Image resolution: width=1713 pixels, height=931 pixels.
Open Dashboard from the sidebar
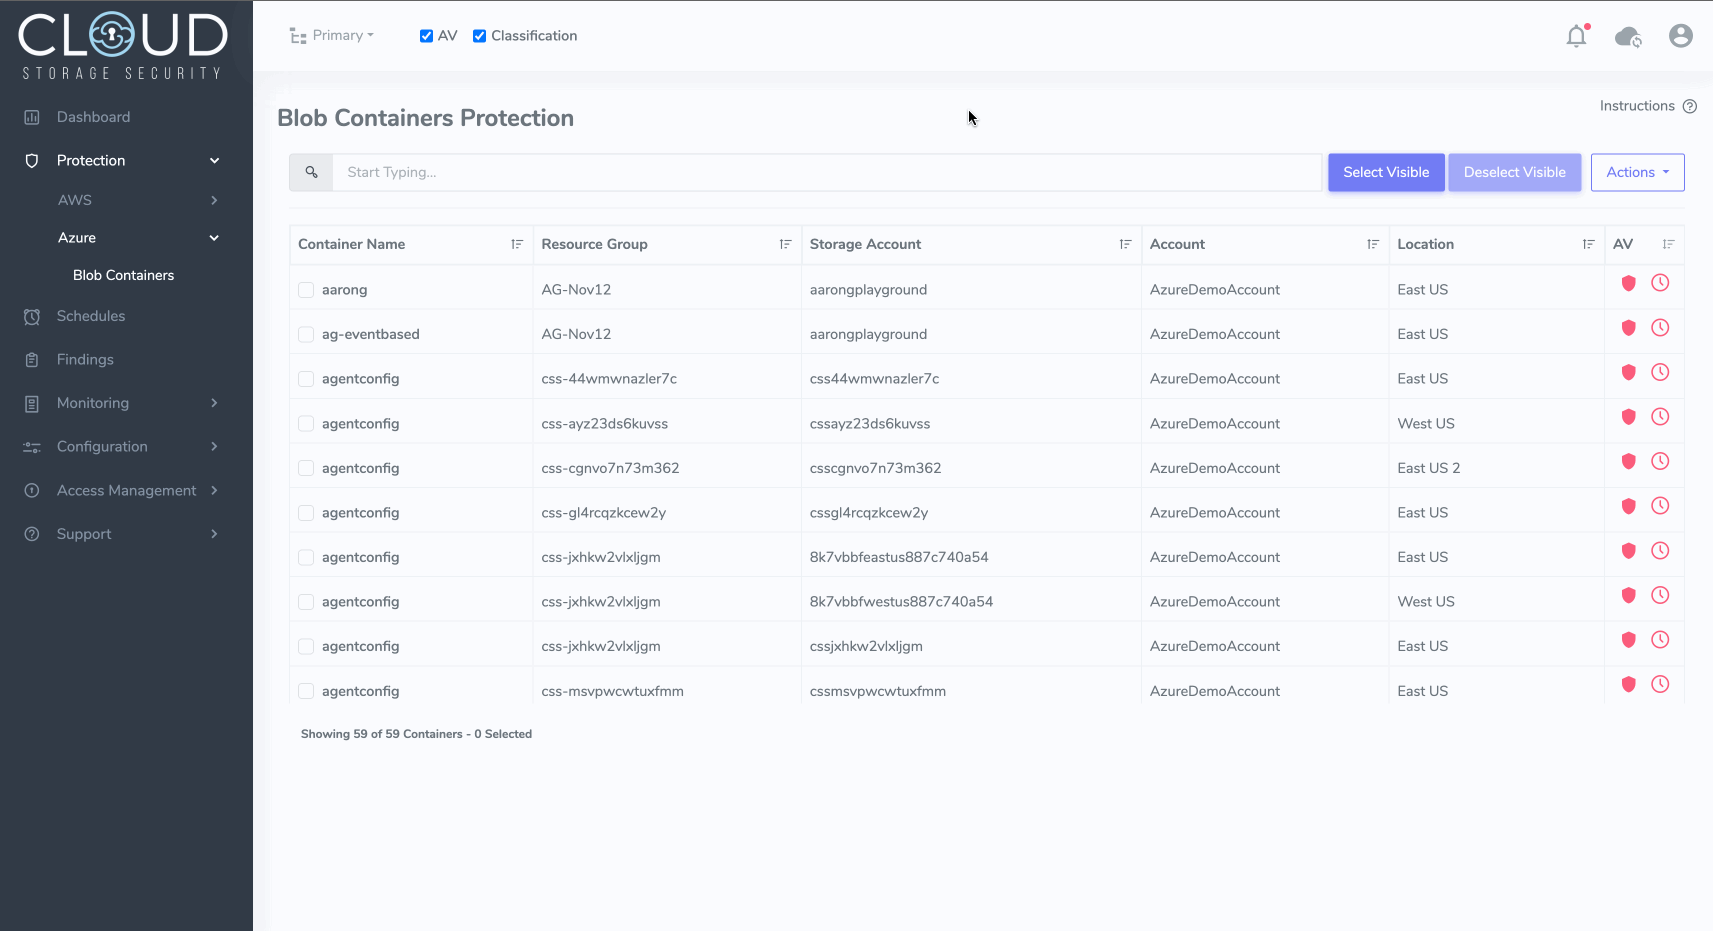pos(93,117)
